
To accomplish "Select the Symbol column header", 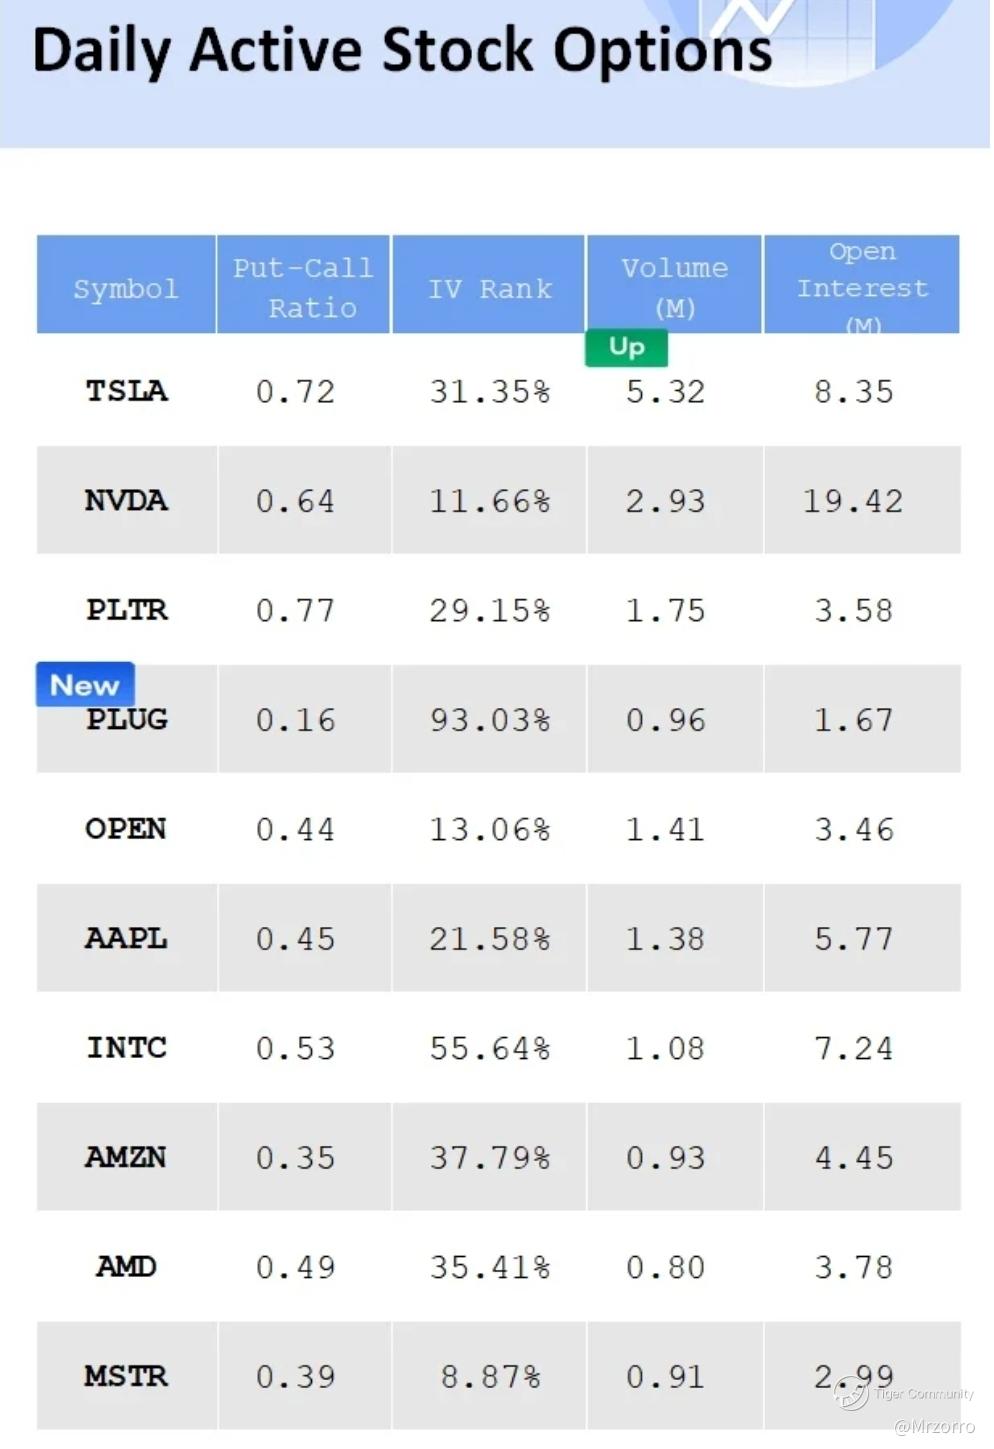I will point(126,288).
